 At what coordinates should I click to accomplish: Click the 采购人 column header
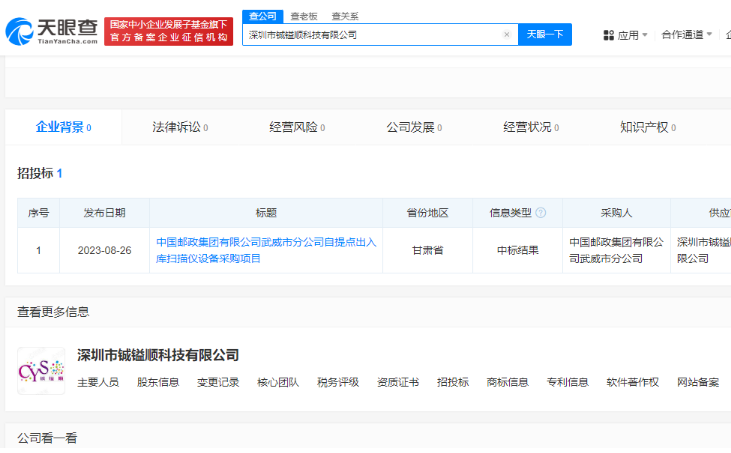tap(616, 213)
